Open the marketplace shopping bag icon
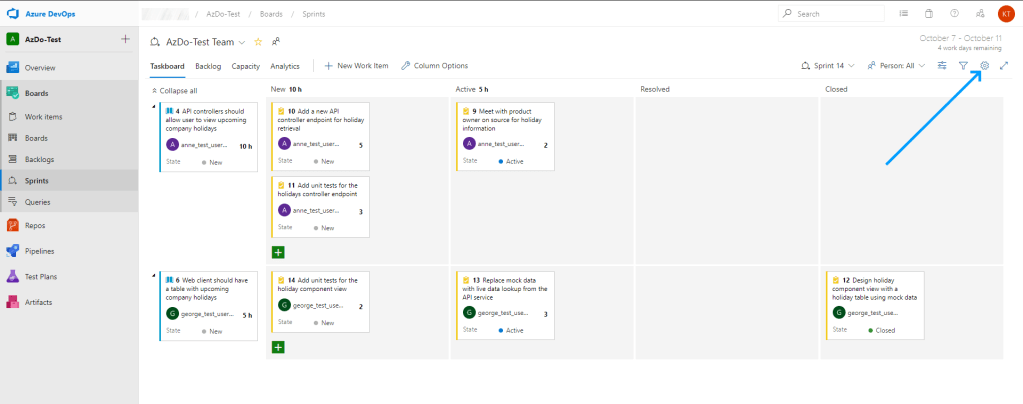1023x404 pixels. 928,14
